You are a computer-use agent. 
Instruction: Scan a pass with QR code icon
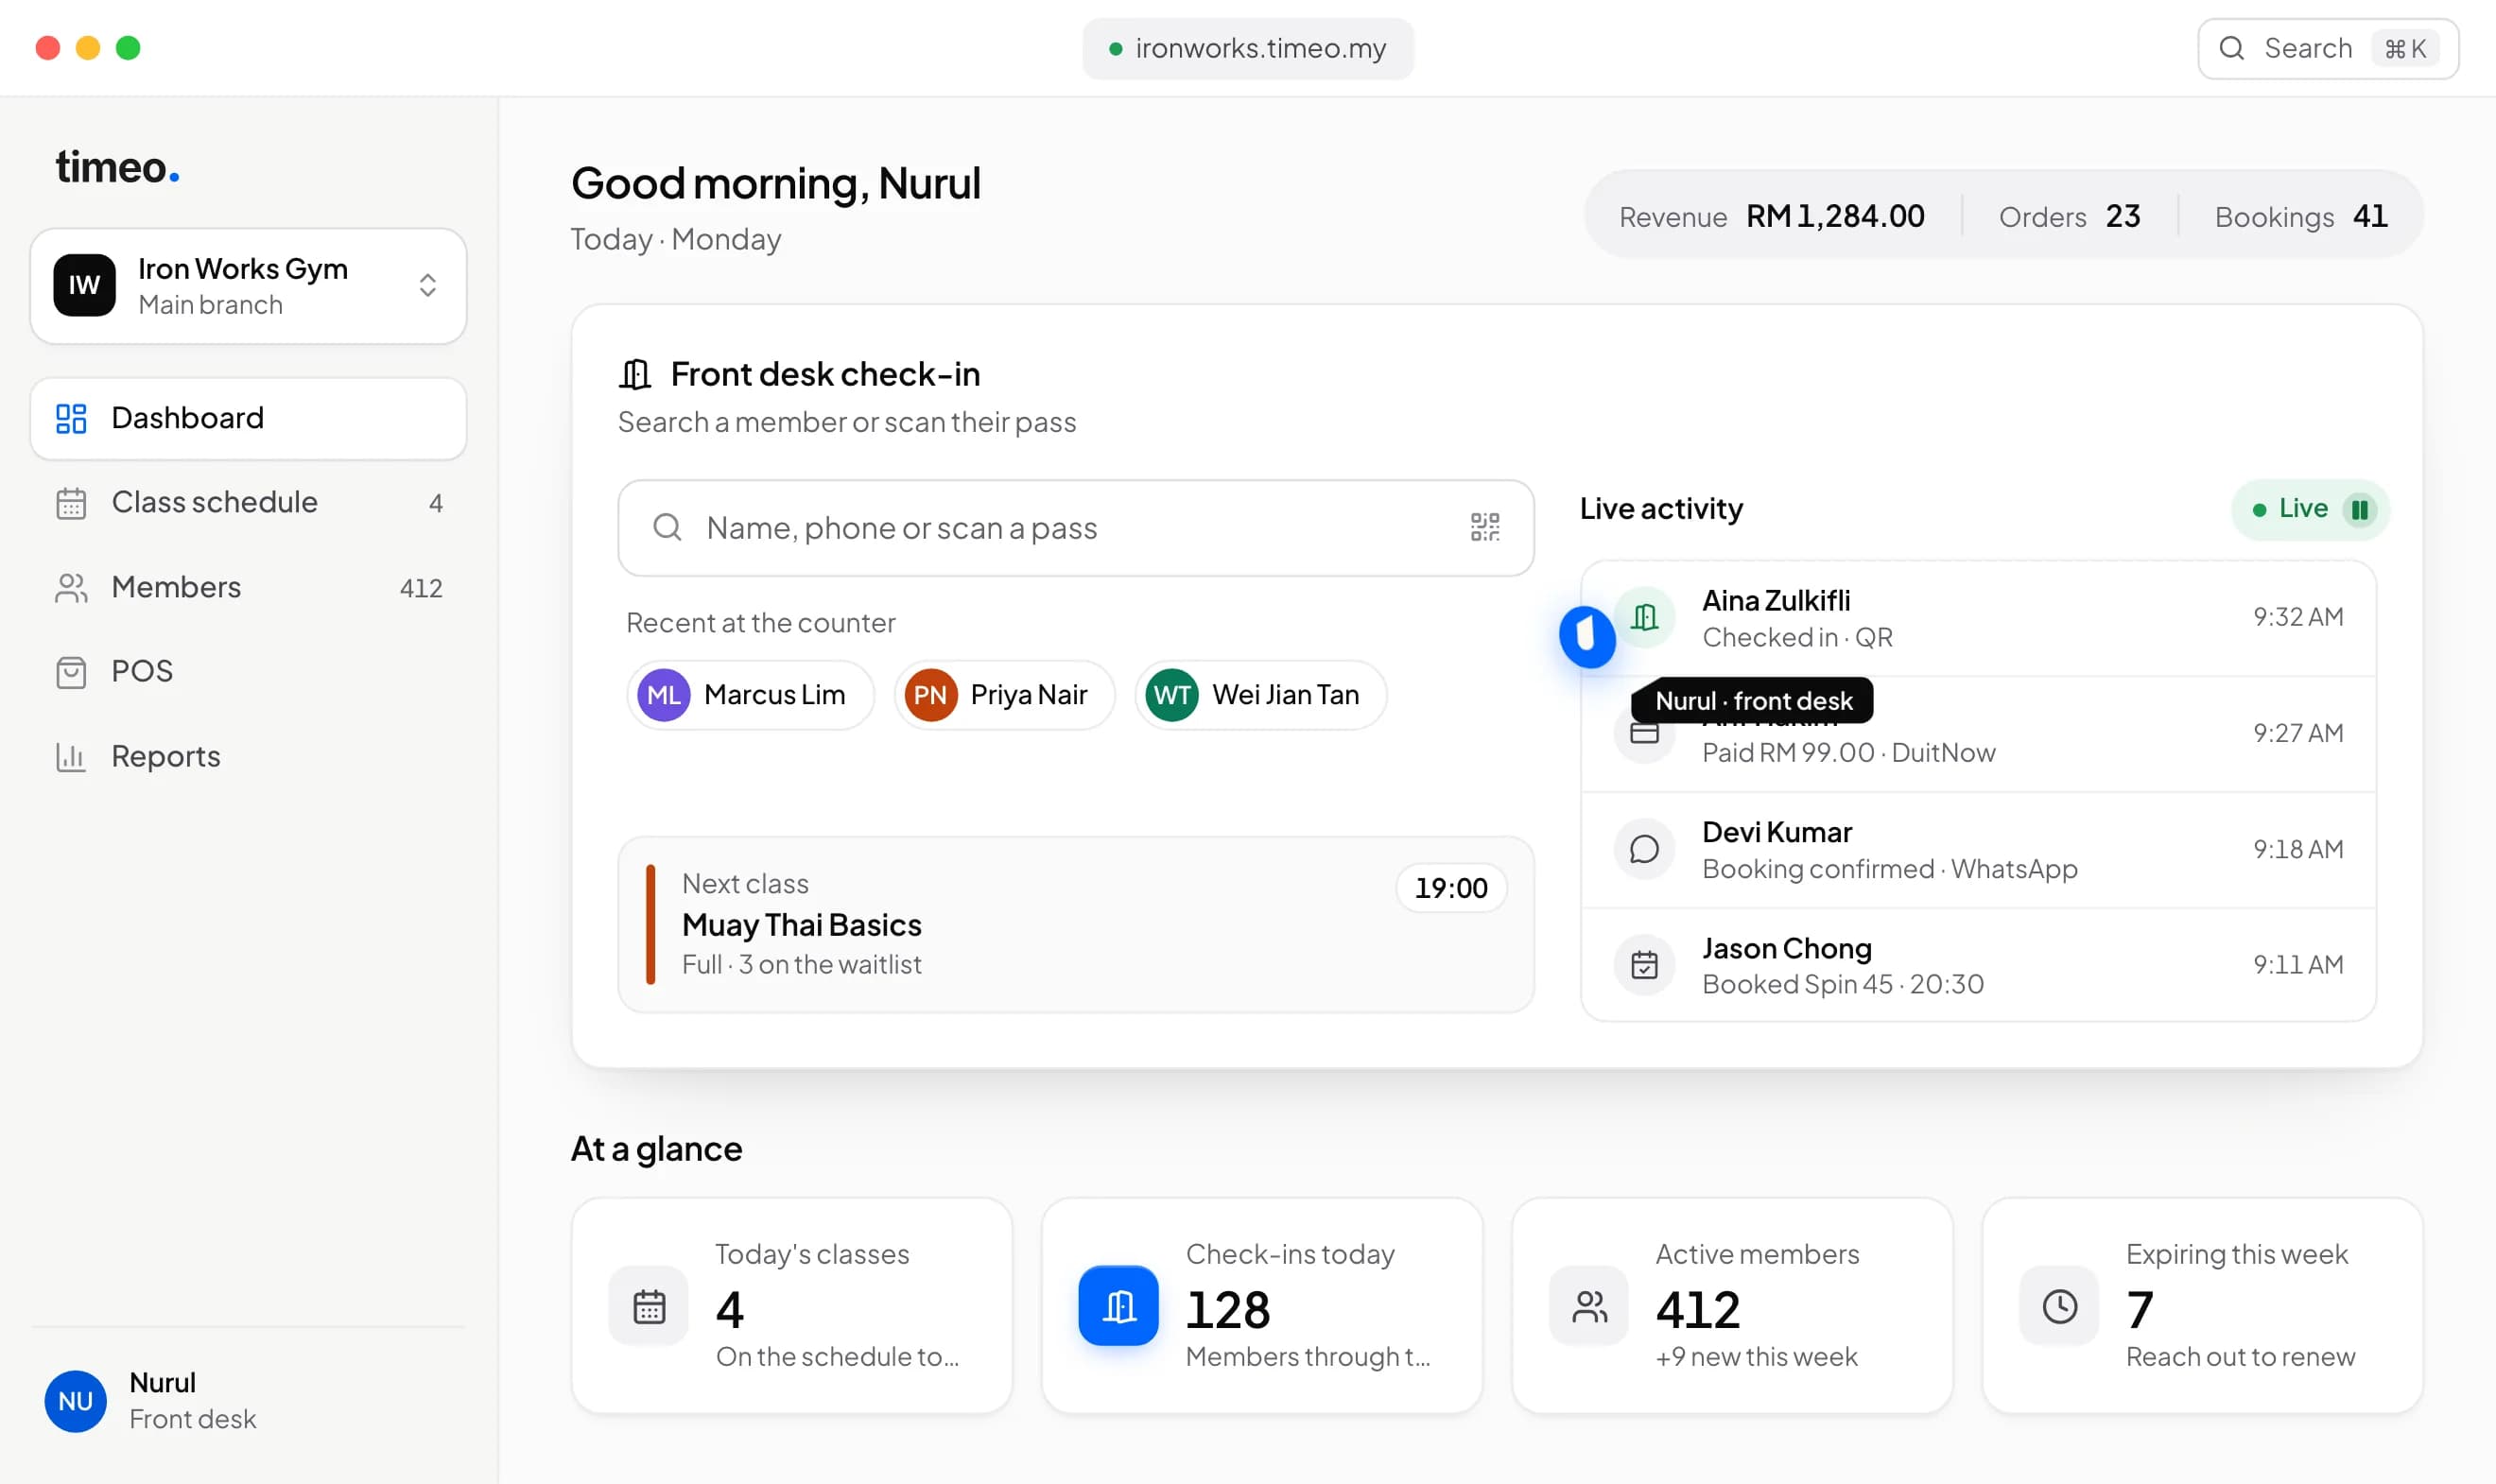pos(1484,527)
